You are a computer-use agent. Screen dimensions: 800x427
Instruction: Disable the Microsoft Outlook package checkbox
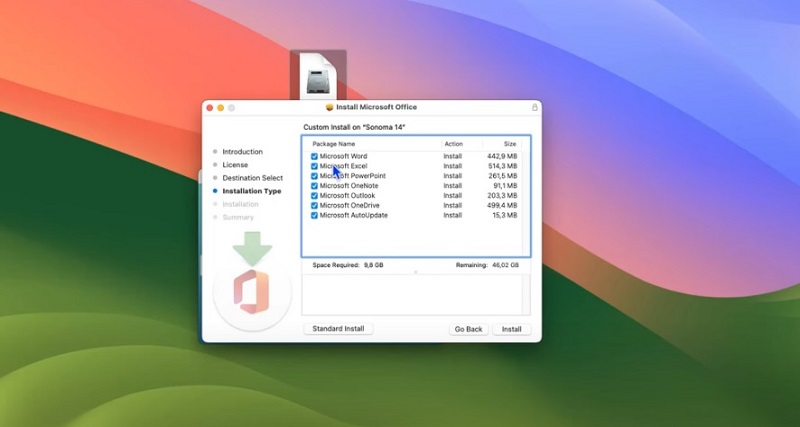[x=314, y=195]
